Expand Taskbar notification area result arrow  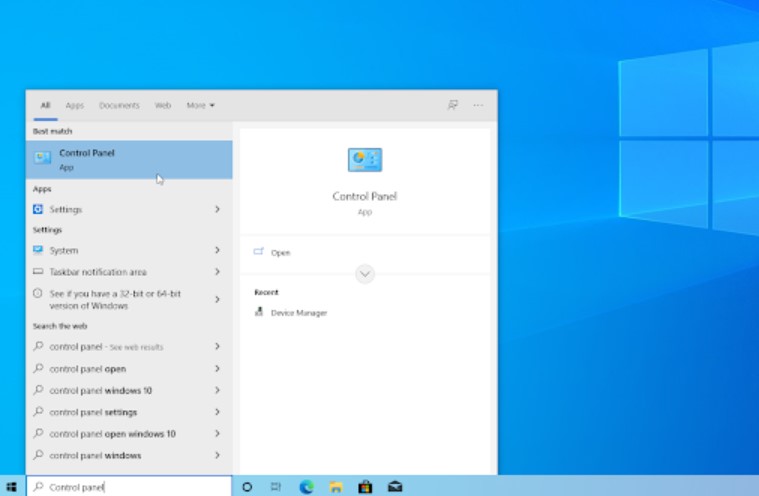point(217,271)
